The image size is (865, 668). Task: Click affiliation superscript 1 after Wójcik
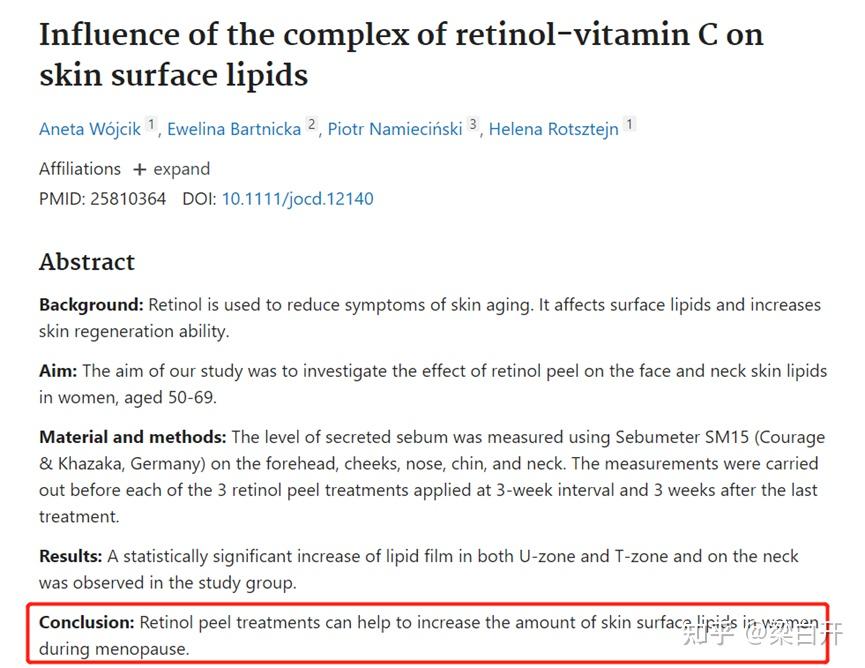[x=151, y=124]
